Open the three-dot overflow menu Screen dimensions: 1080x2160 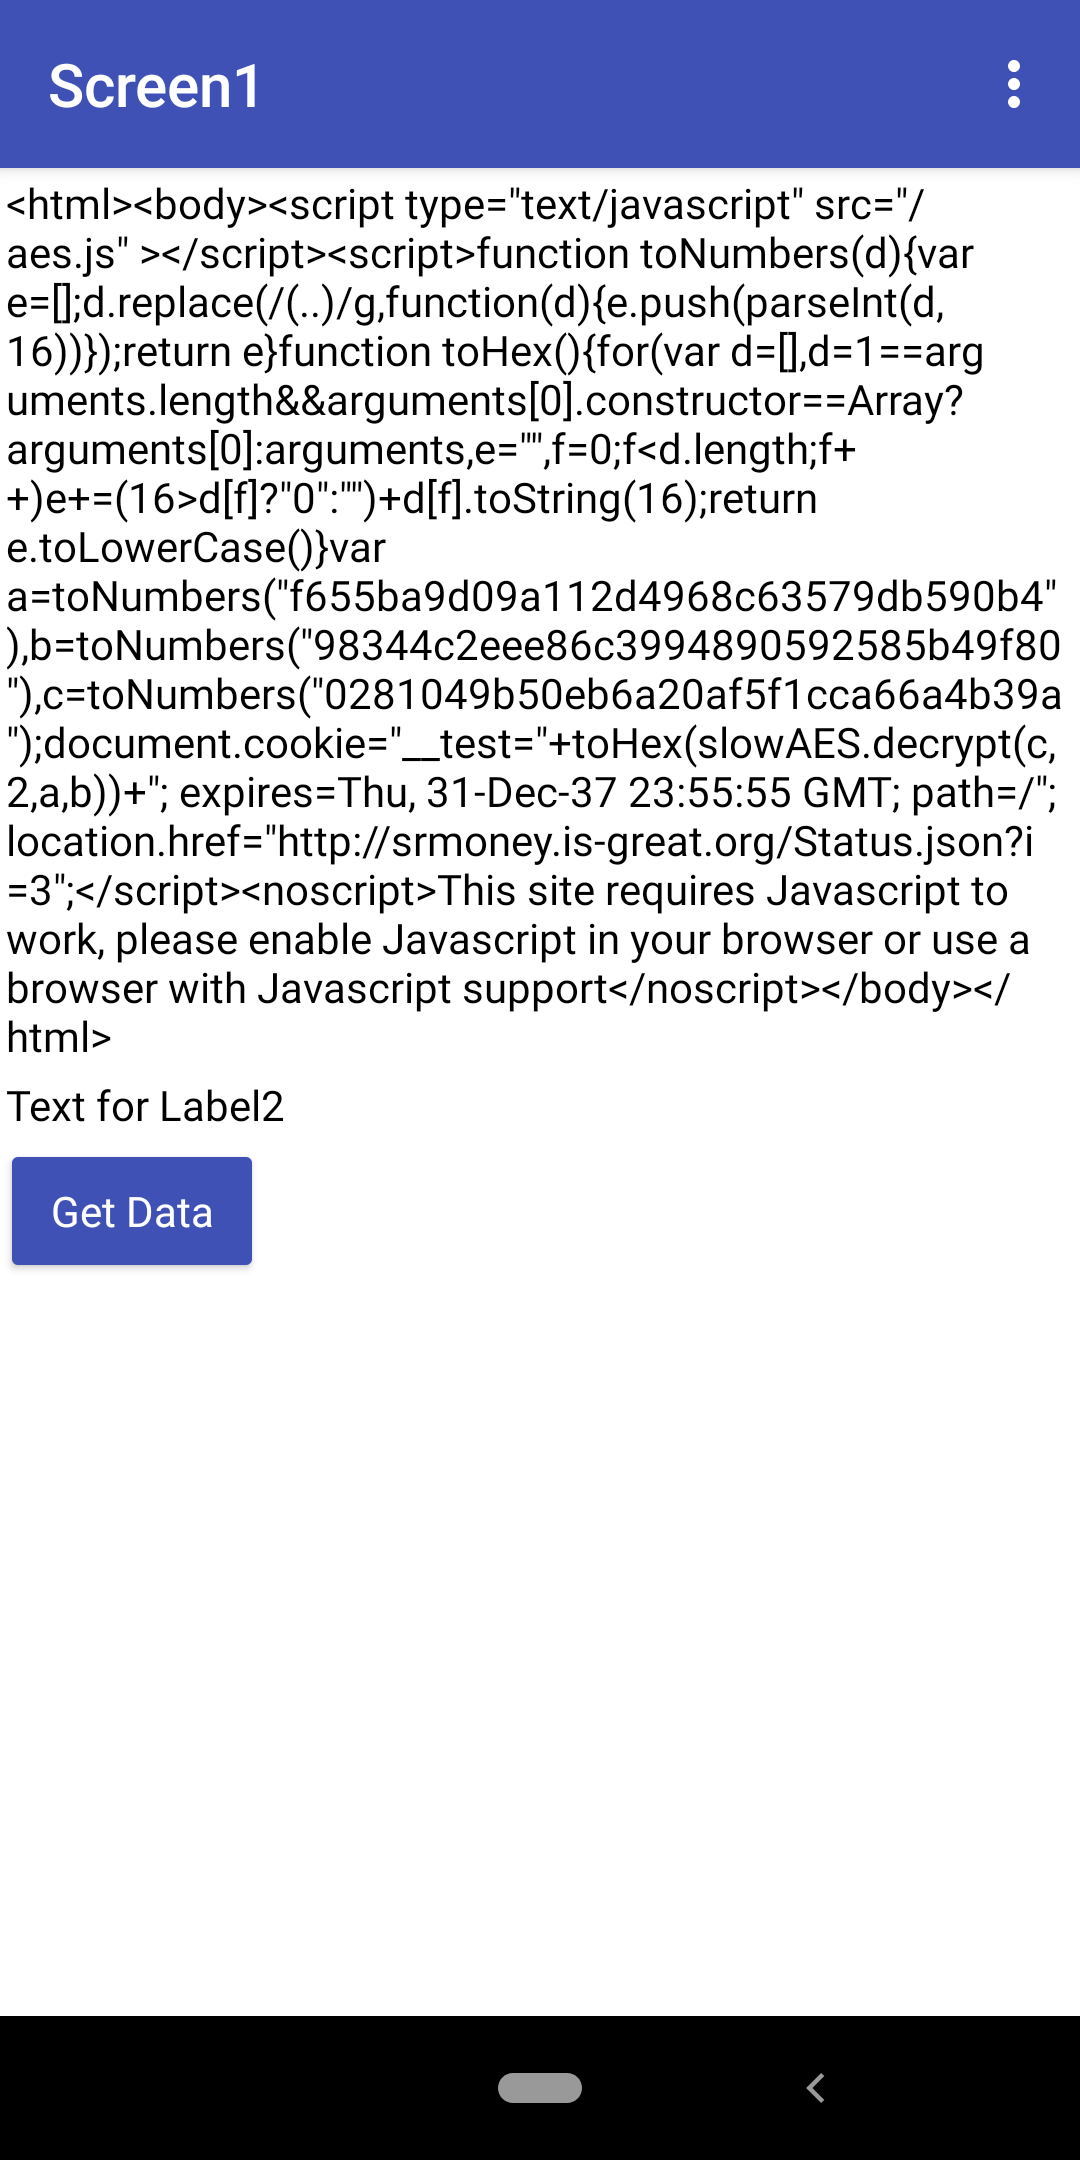[x=1014, y=85]
